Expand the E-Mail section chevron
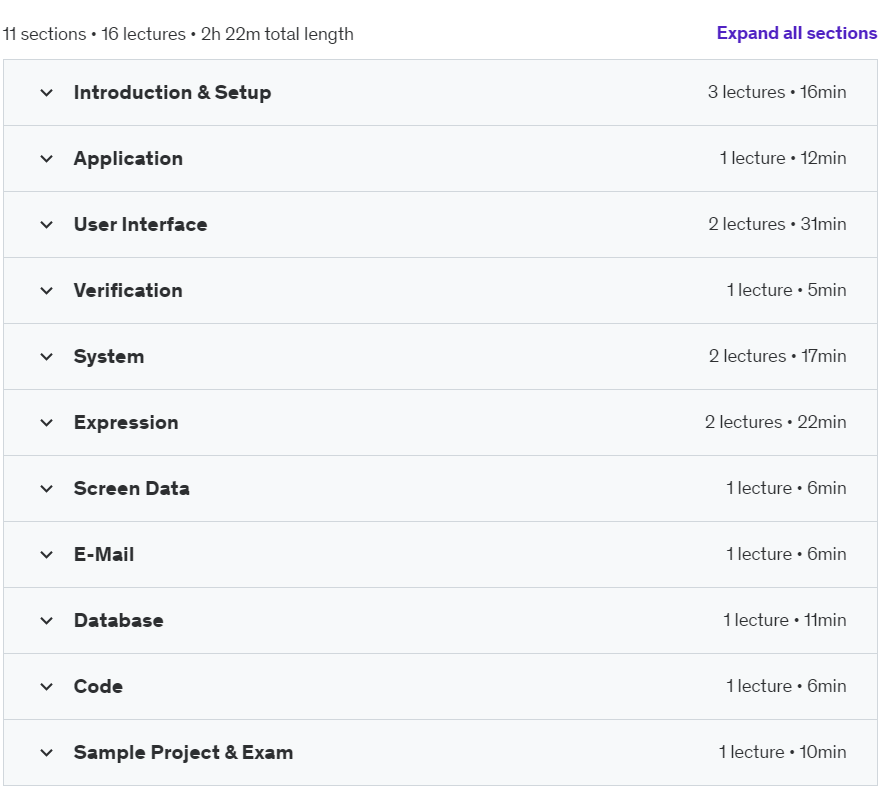Screen dimensions: 882x791 [47, 554]
